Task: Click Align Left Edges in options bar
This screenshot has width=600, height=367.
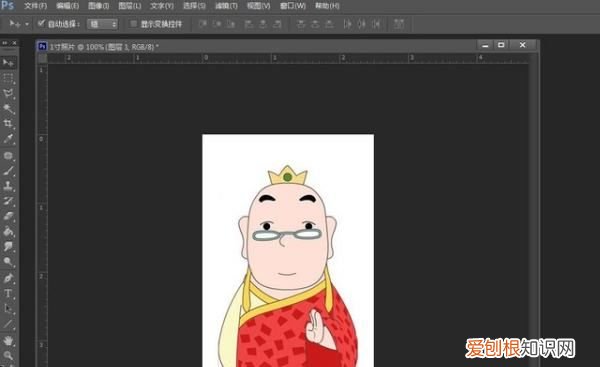Action: (x=249, y=24)
